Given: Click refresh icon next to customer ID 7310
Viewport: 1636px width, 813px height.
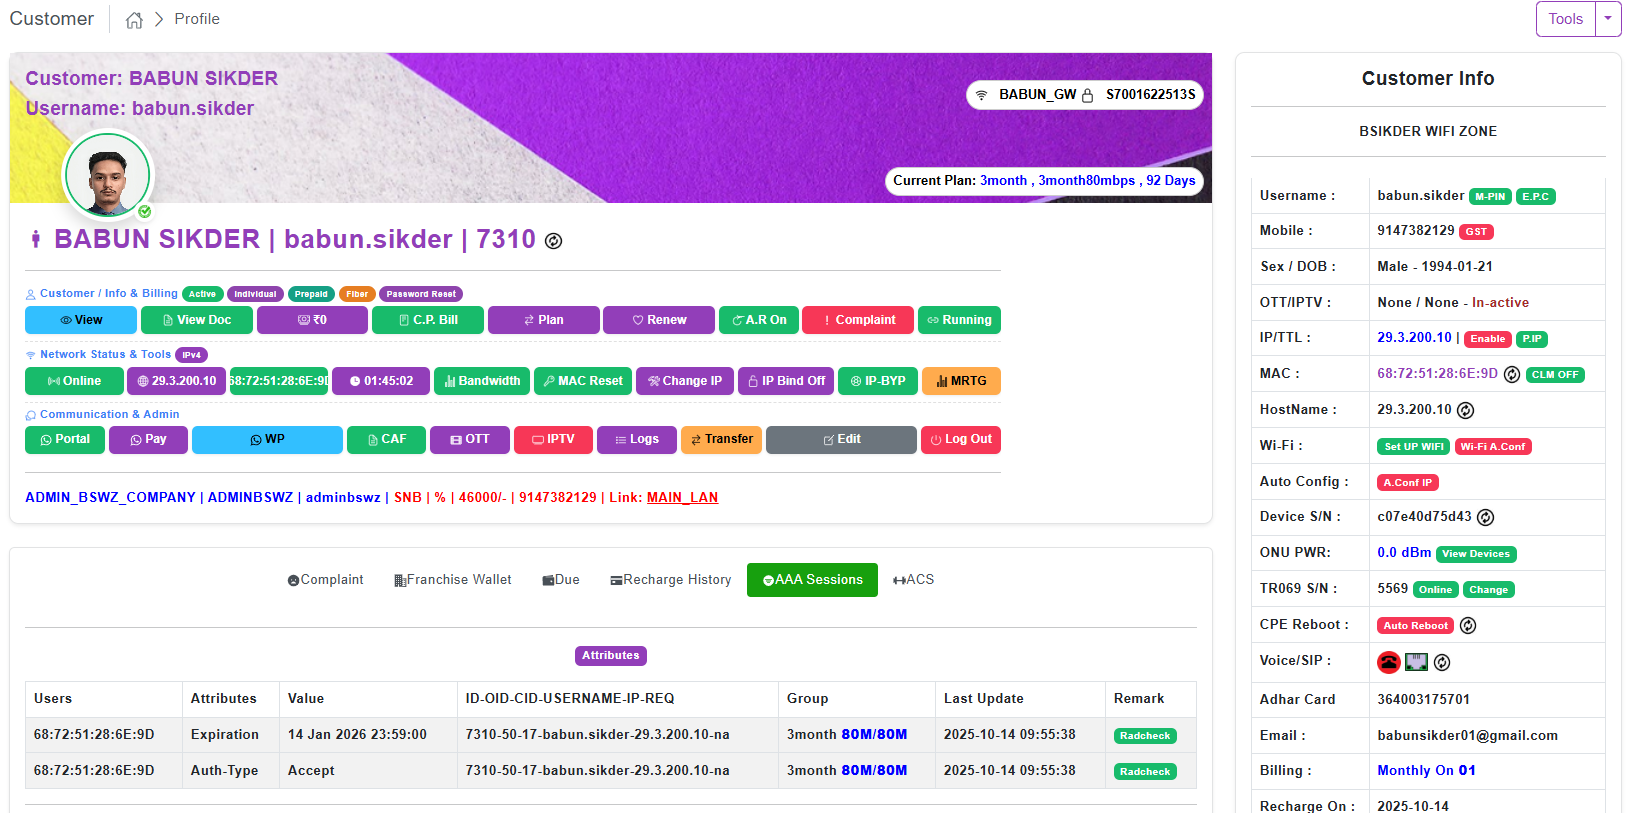Looking at the screenshot, I should pyautogui.click(x=553, y=241).
